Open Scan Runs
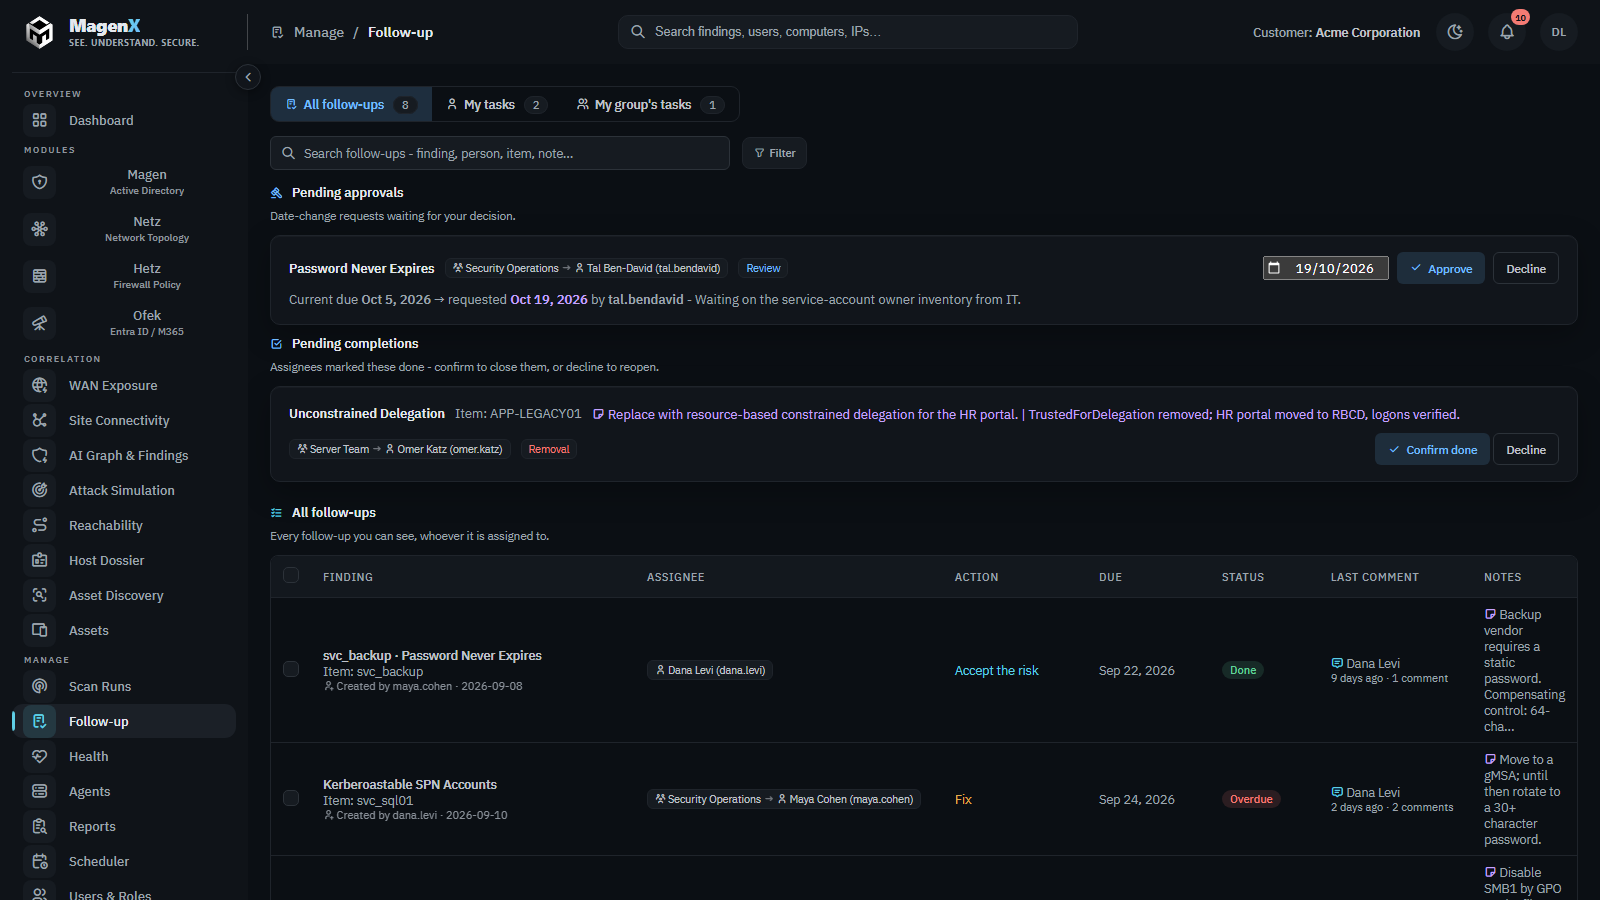This screenshot has height=900, width=1600. point(124,686)
